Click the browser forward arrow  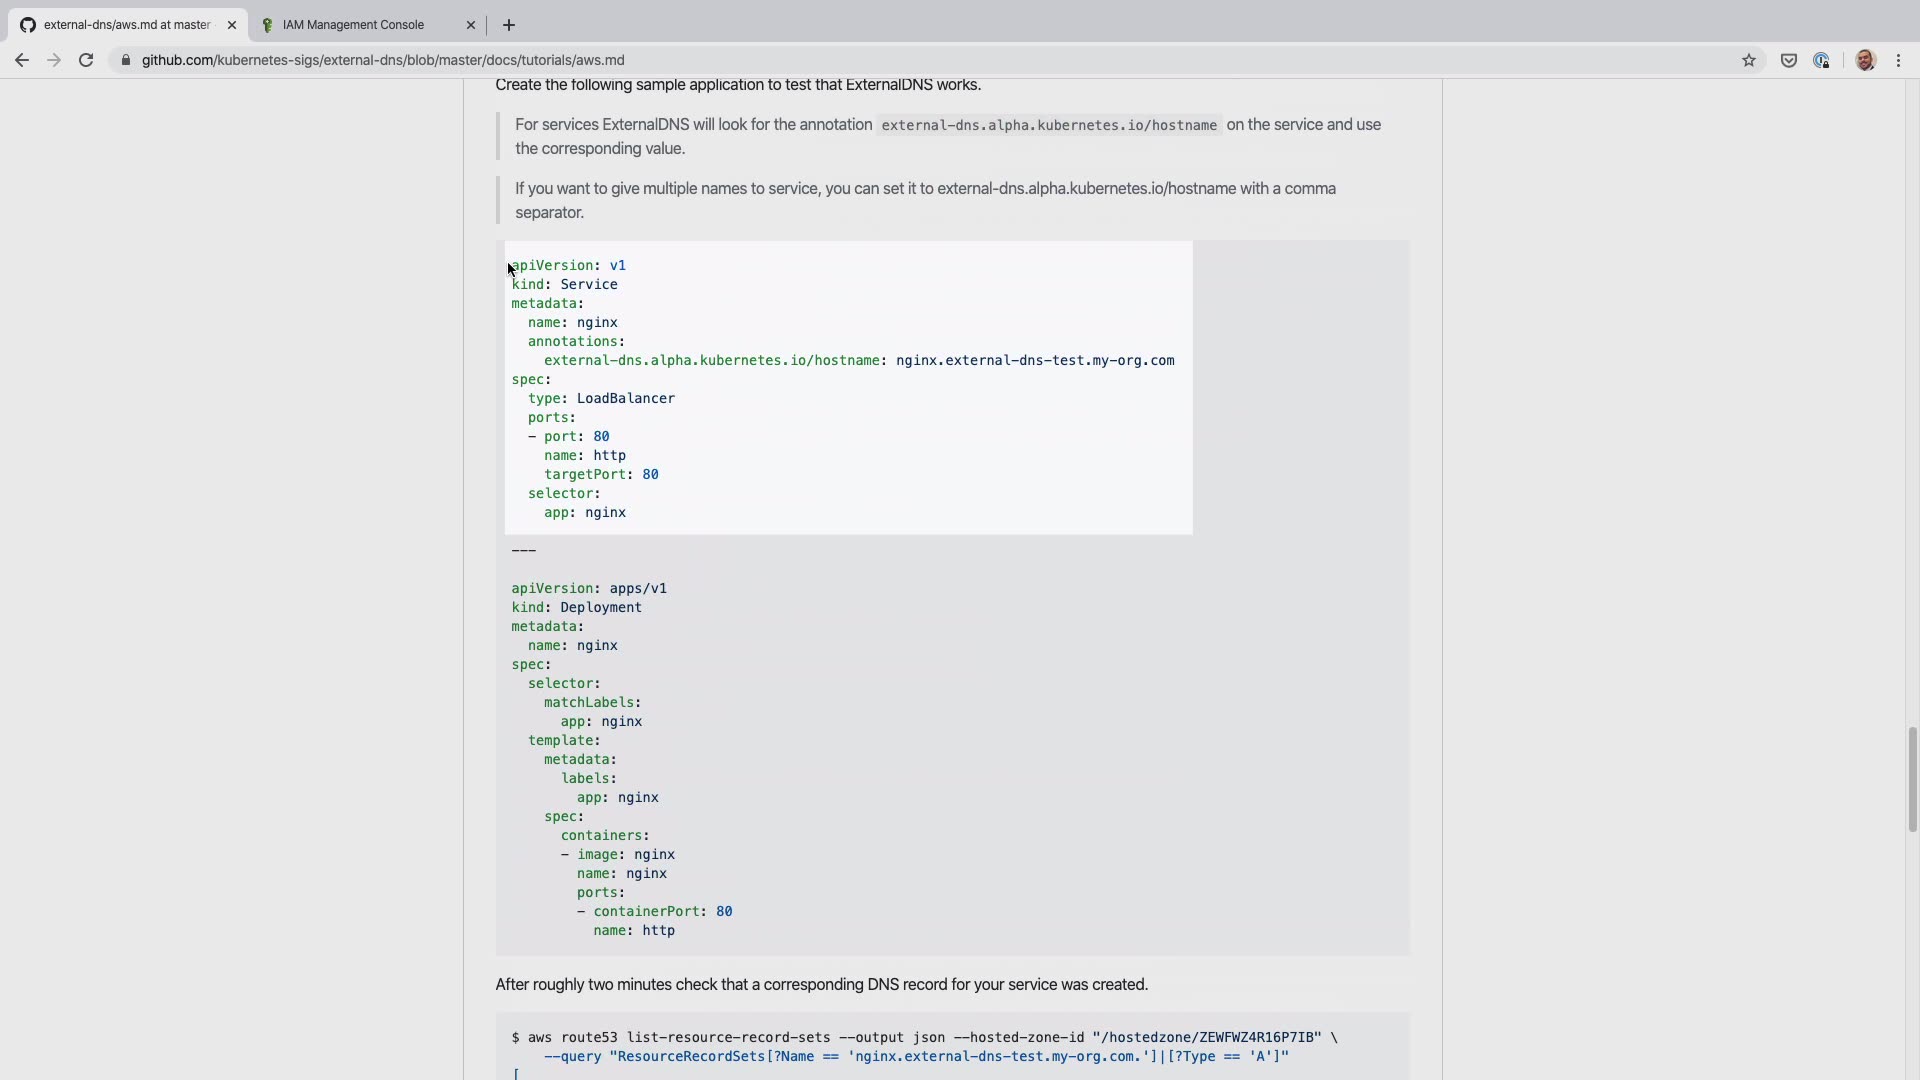(x=54, y=60)
